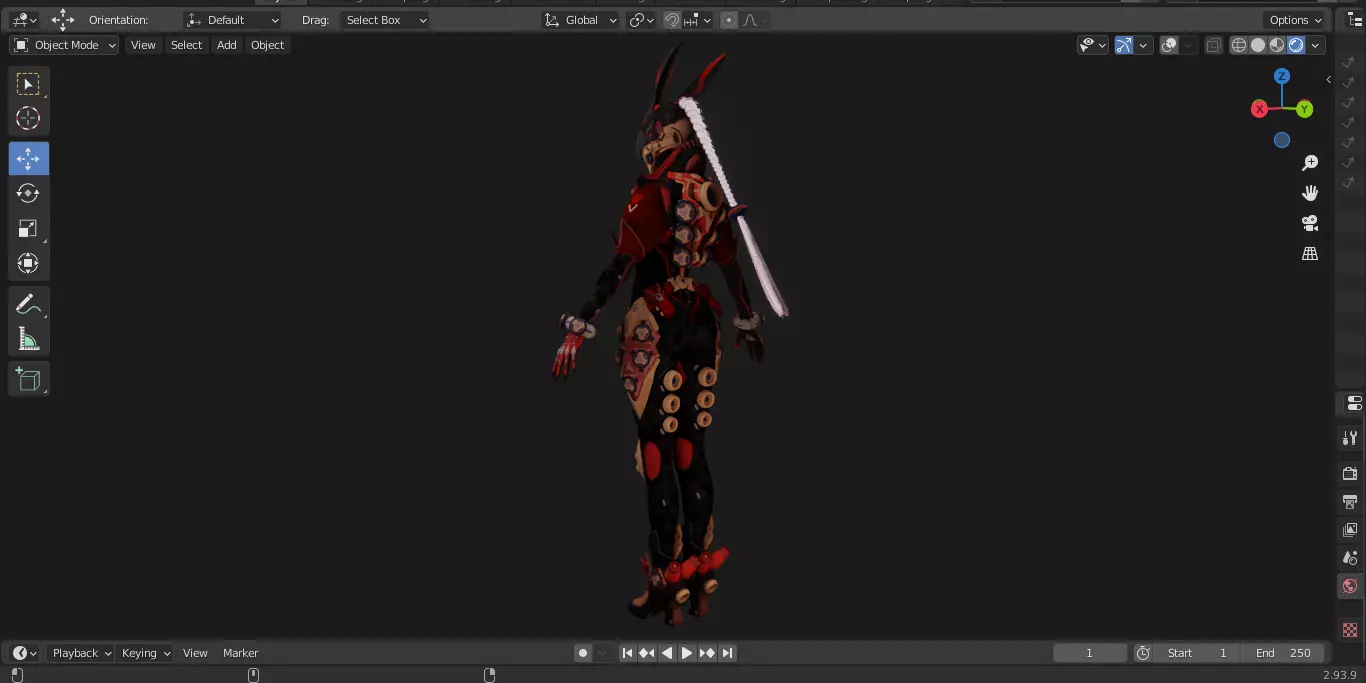Open the Drag Select Box dropdown

pyautogui.click(x=385, y=20)
